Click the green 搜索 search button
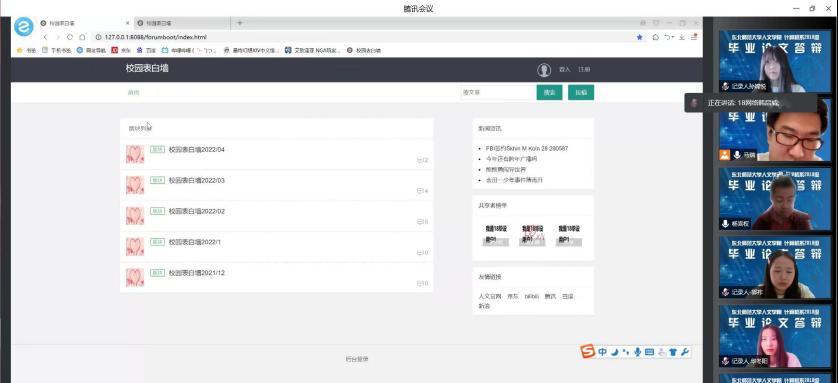Viewport: 838px width, 383px height. click(x=549, y=92)
